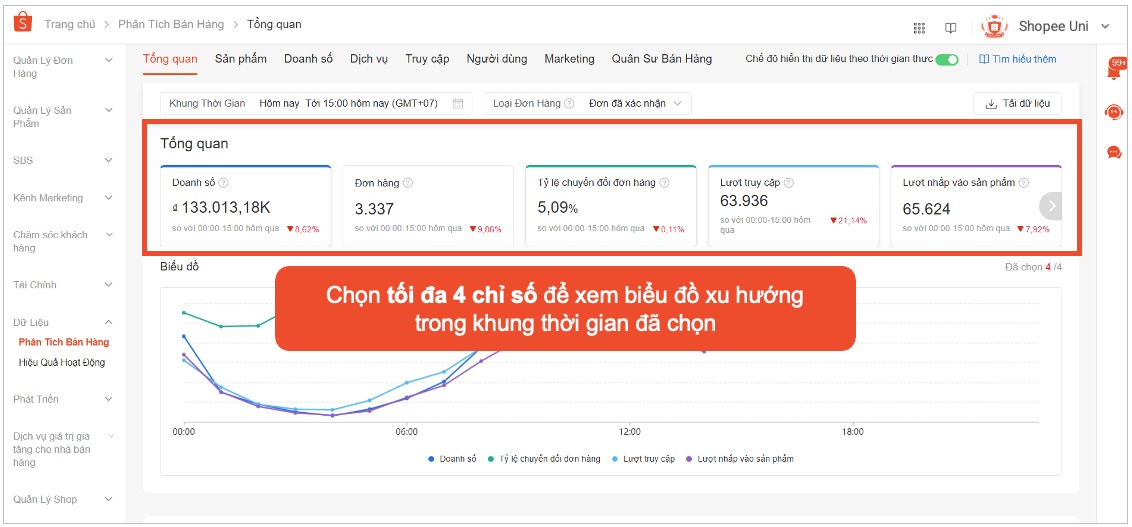Open customer support headset icon
Screen dimensions: 1132x527
pos(1113,112)
